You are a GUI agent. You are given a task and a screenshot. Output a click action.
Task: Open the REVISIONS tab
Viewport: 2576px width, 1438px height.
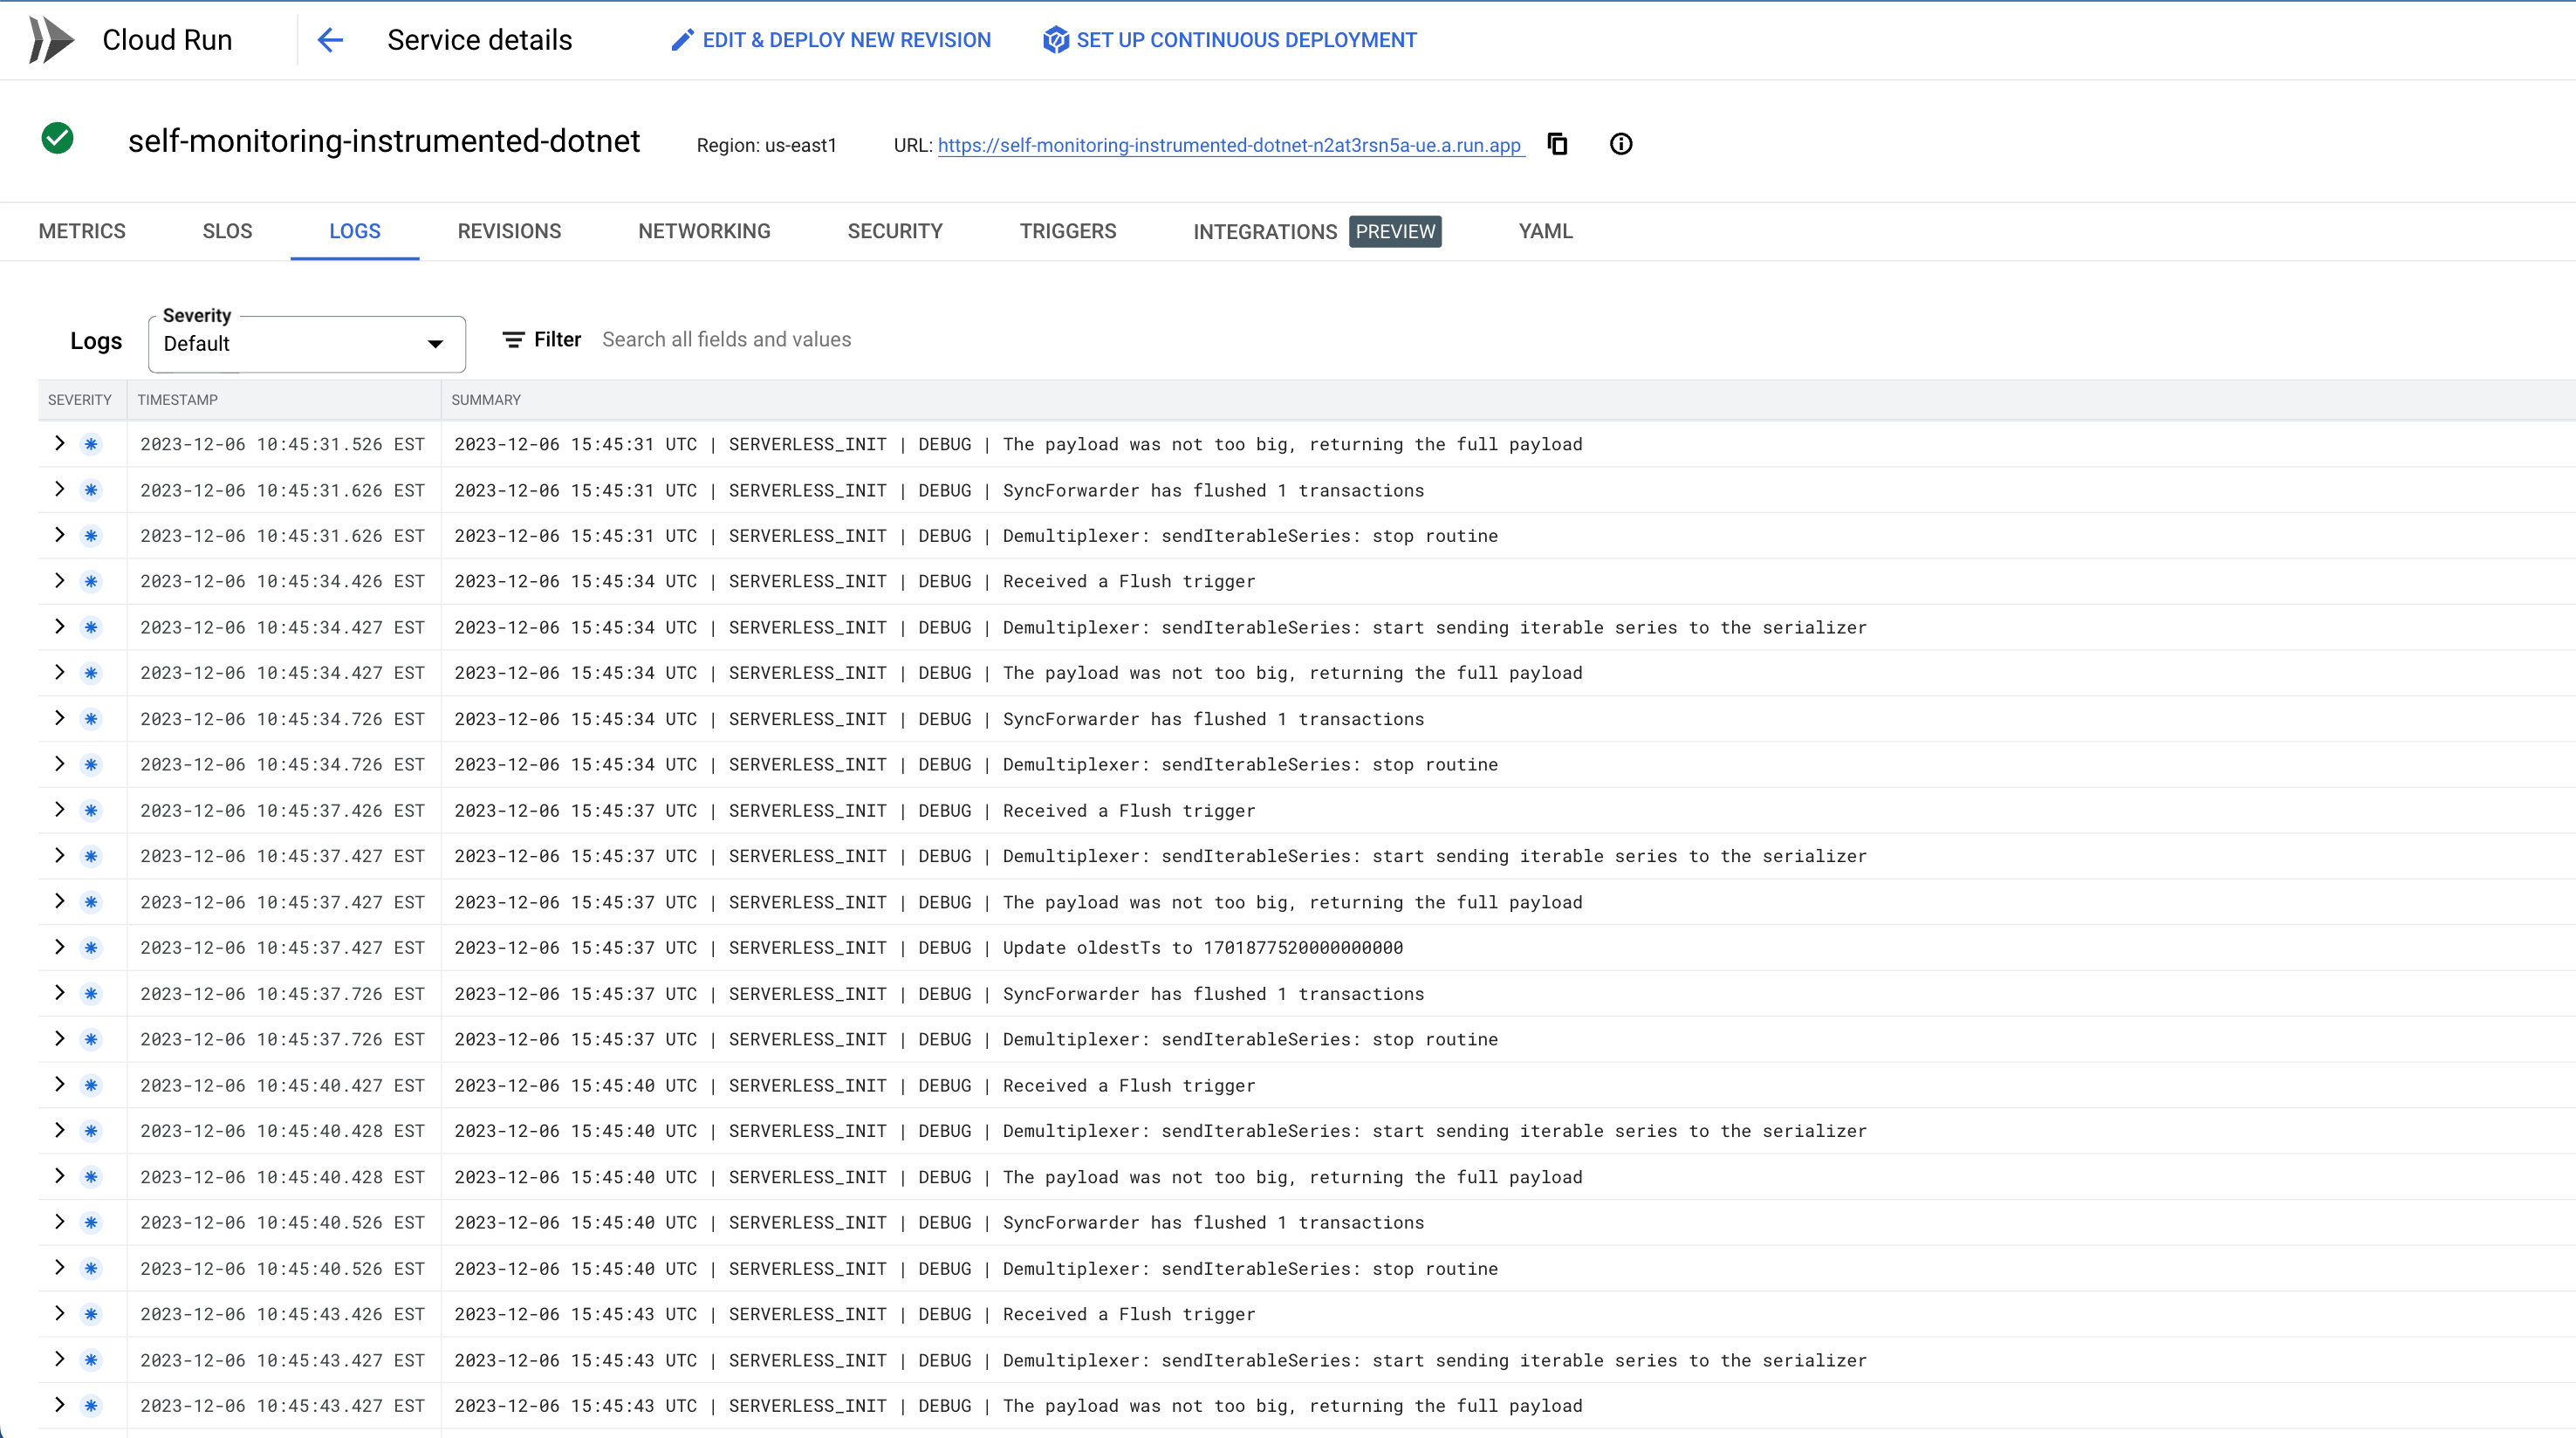[509, 231]
